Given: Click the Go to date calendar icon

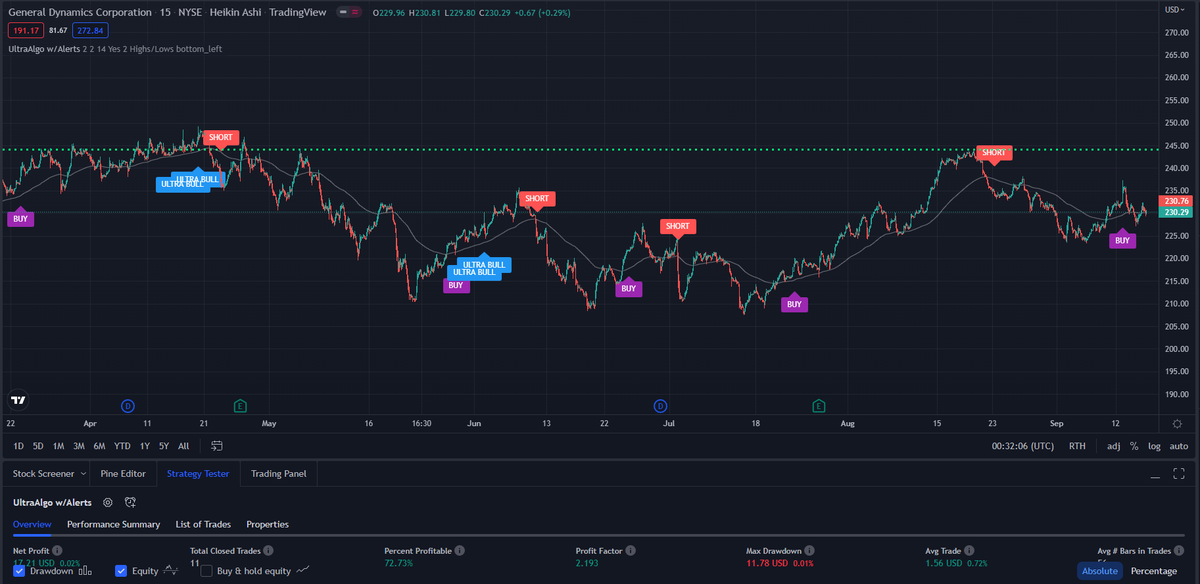Looking at the screenshot, I should (217, 446).
